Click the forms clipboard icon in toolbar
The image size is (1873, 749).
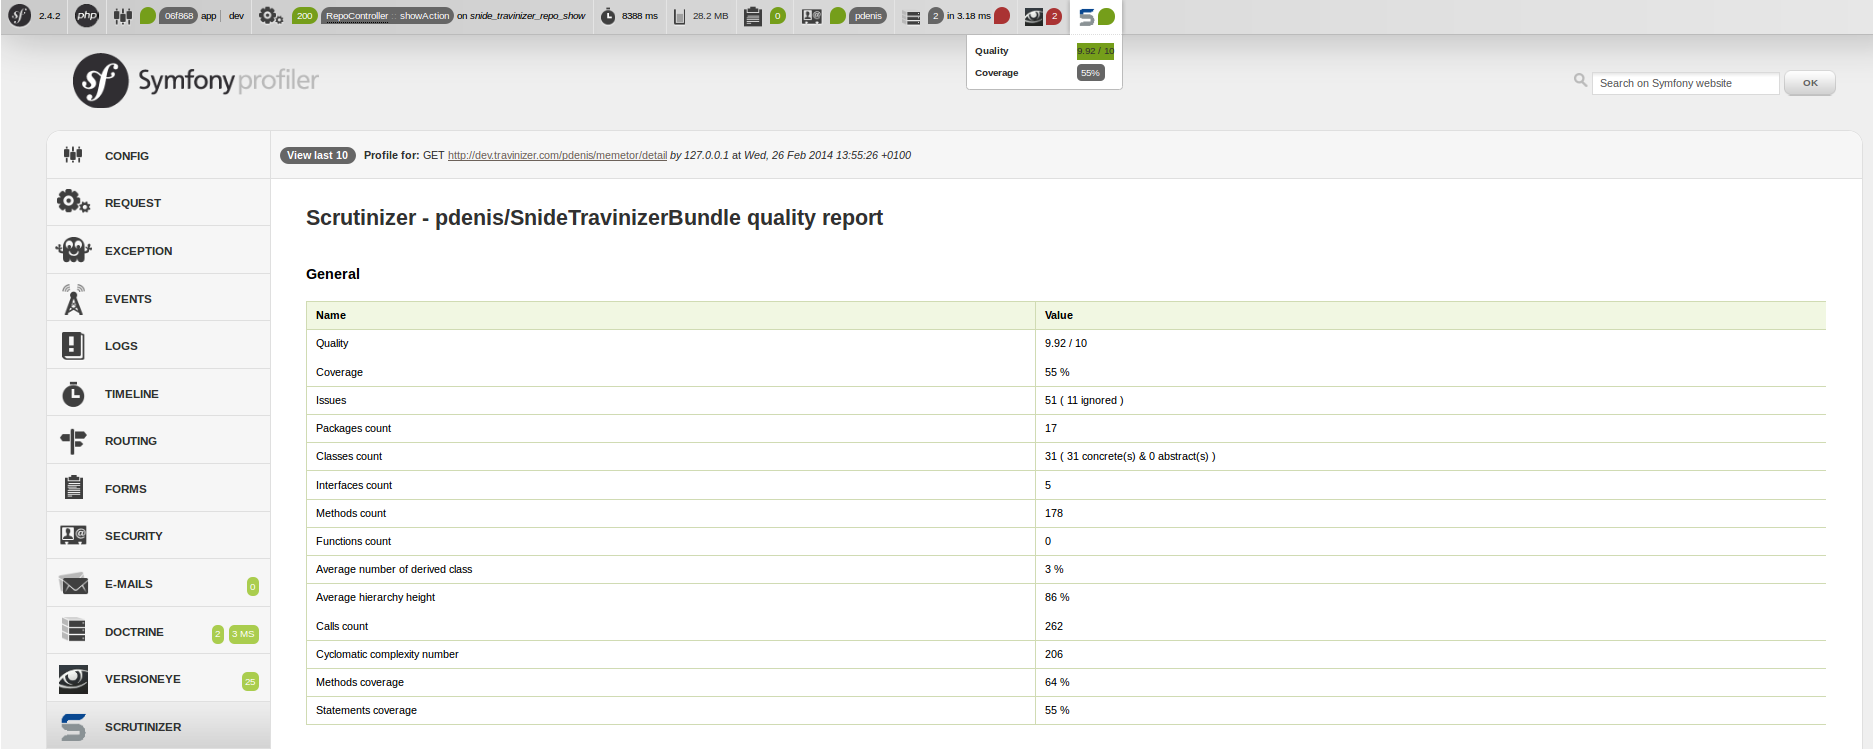(753, 16)
